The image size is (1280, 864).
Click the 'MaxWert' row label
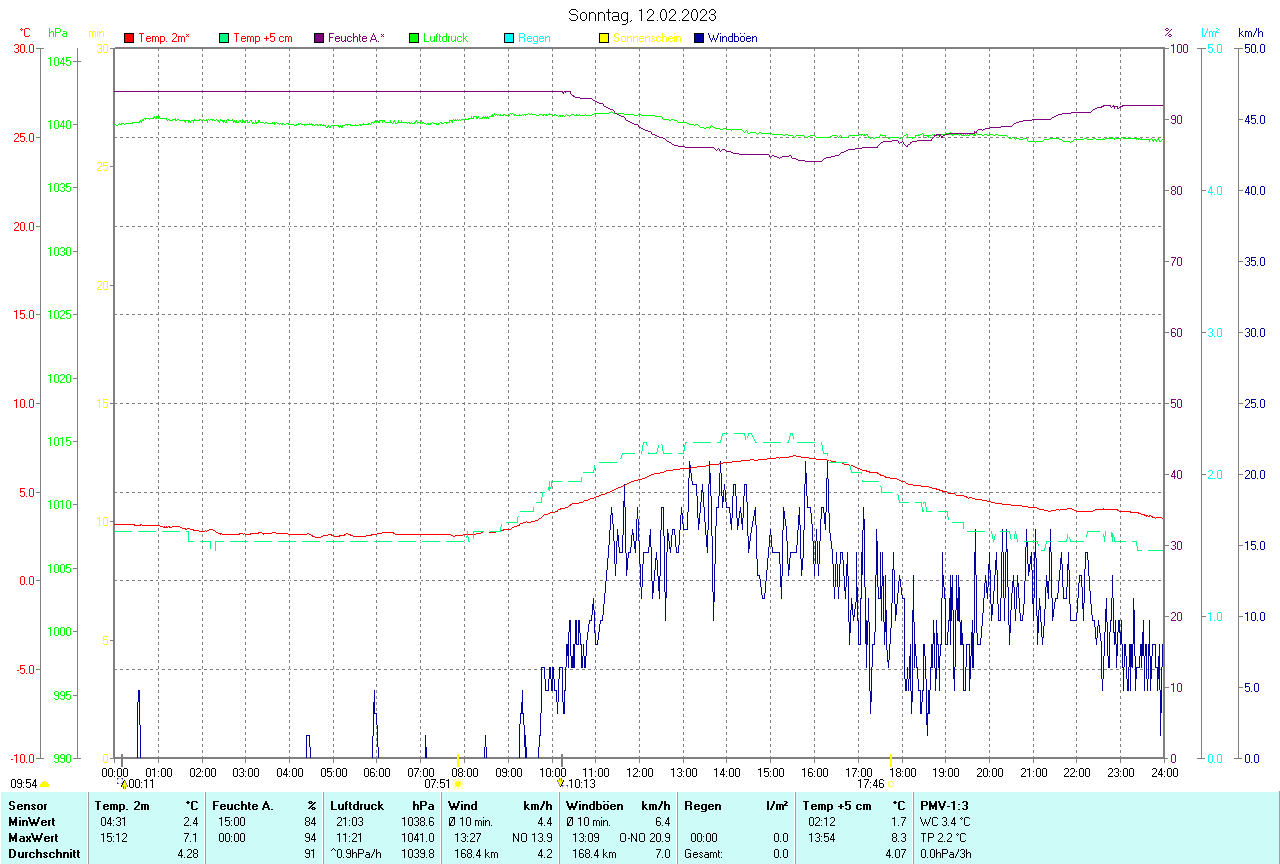tap(33, 838)
